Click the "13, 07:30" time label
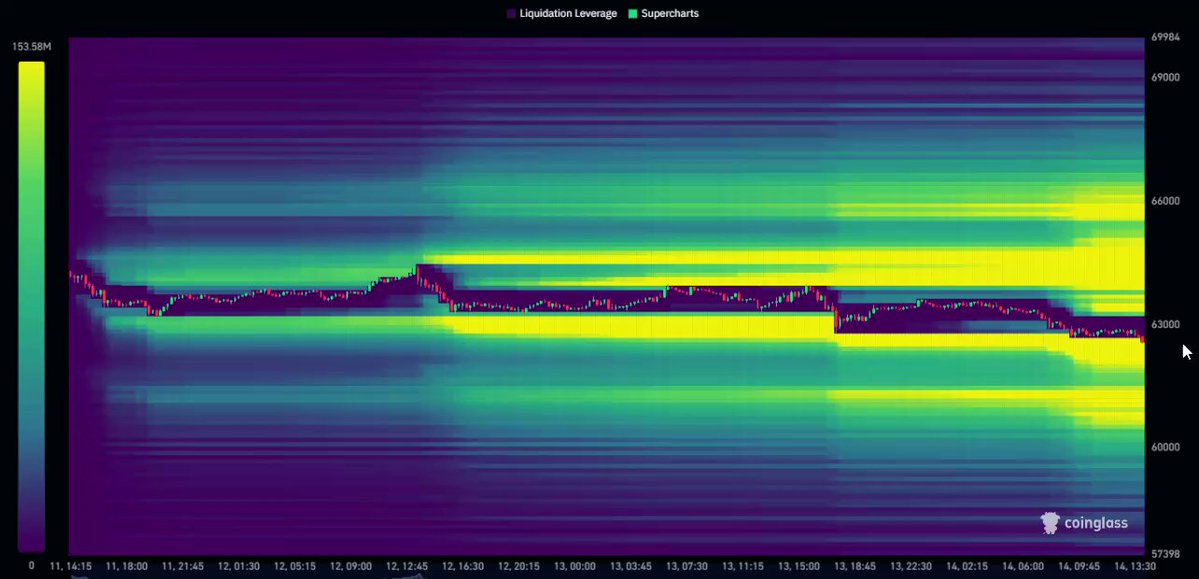This screenshot has height=579, width=1199. pos(687,567)
